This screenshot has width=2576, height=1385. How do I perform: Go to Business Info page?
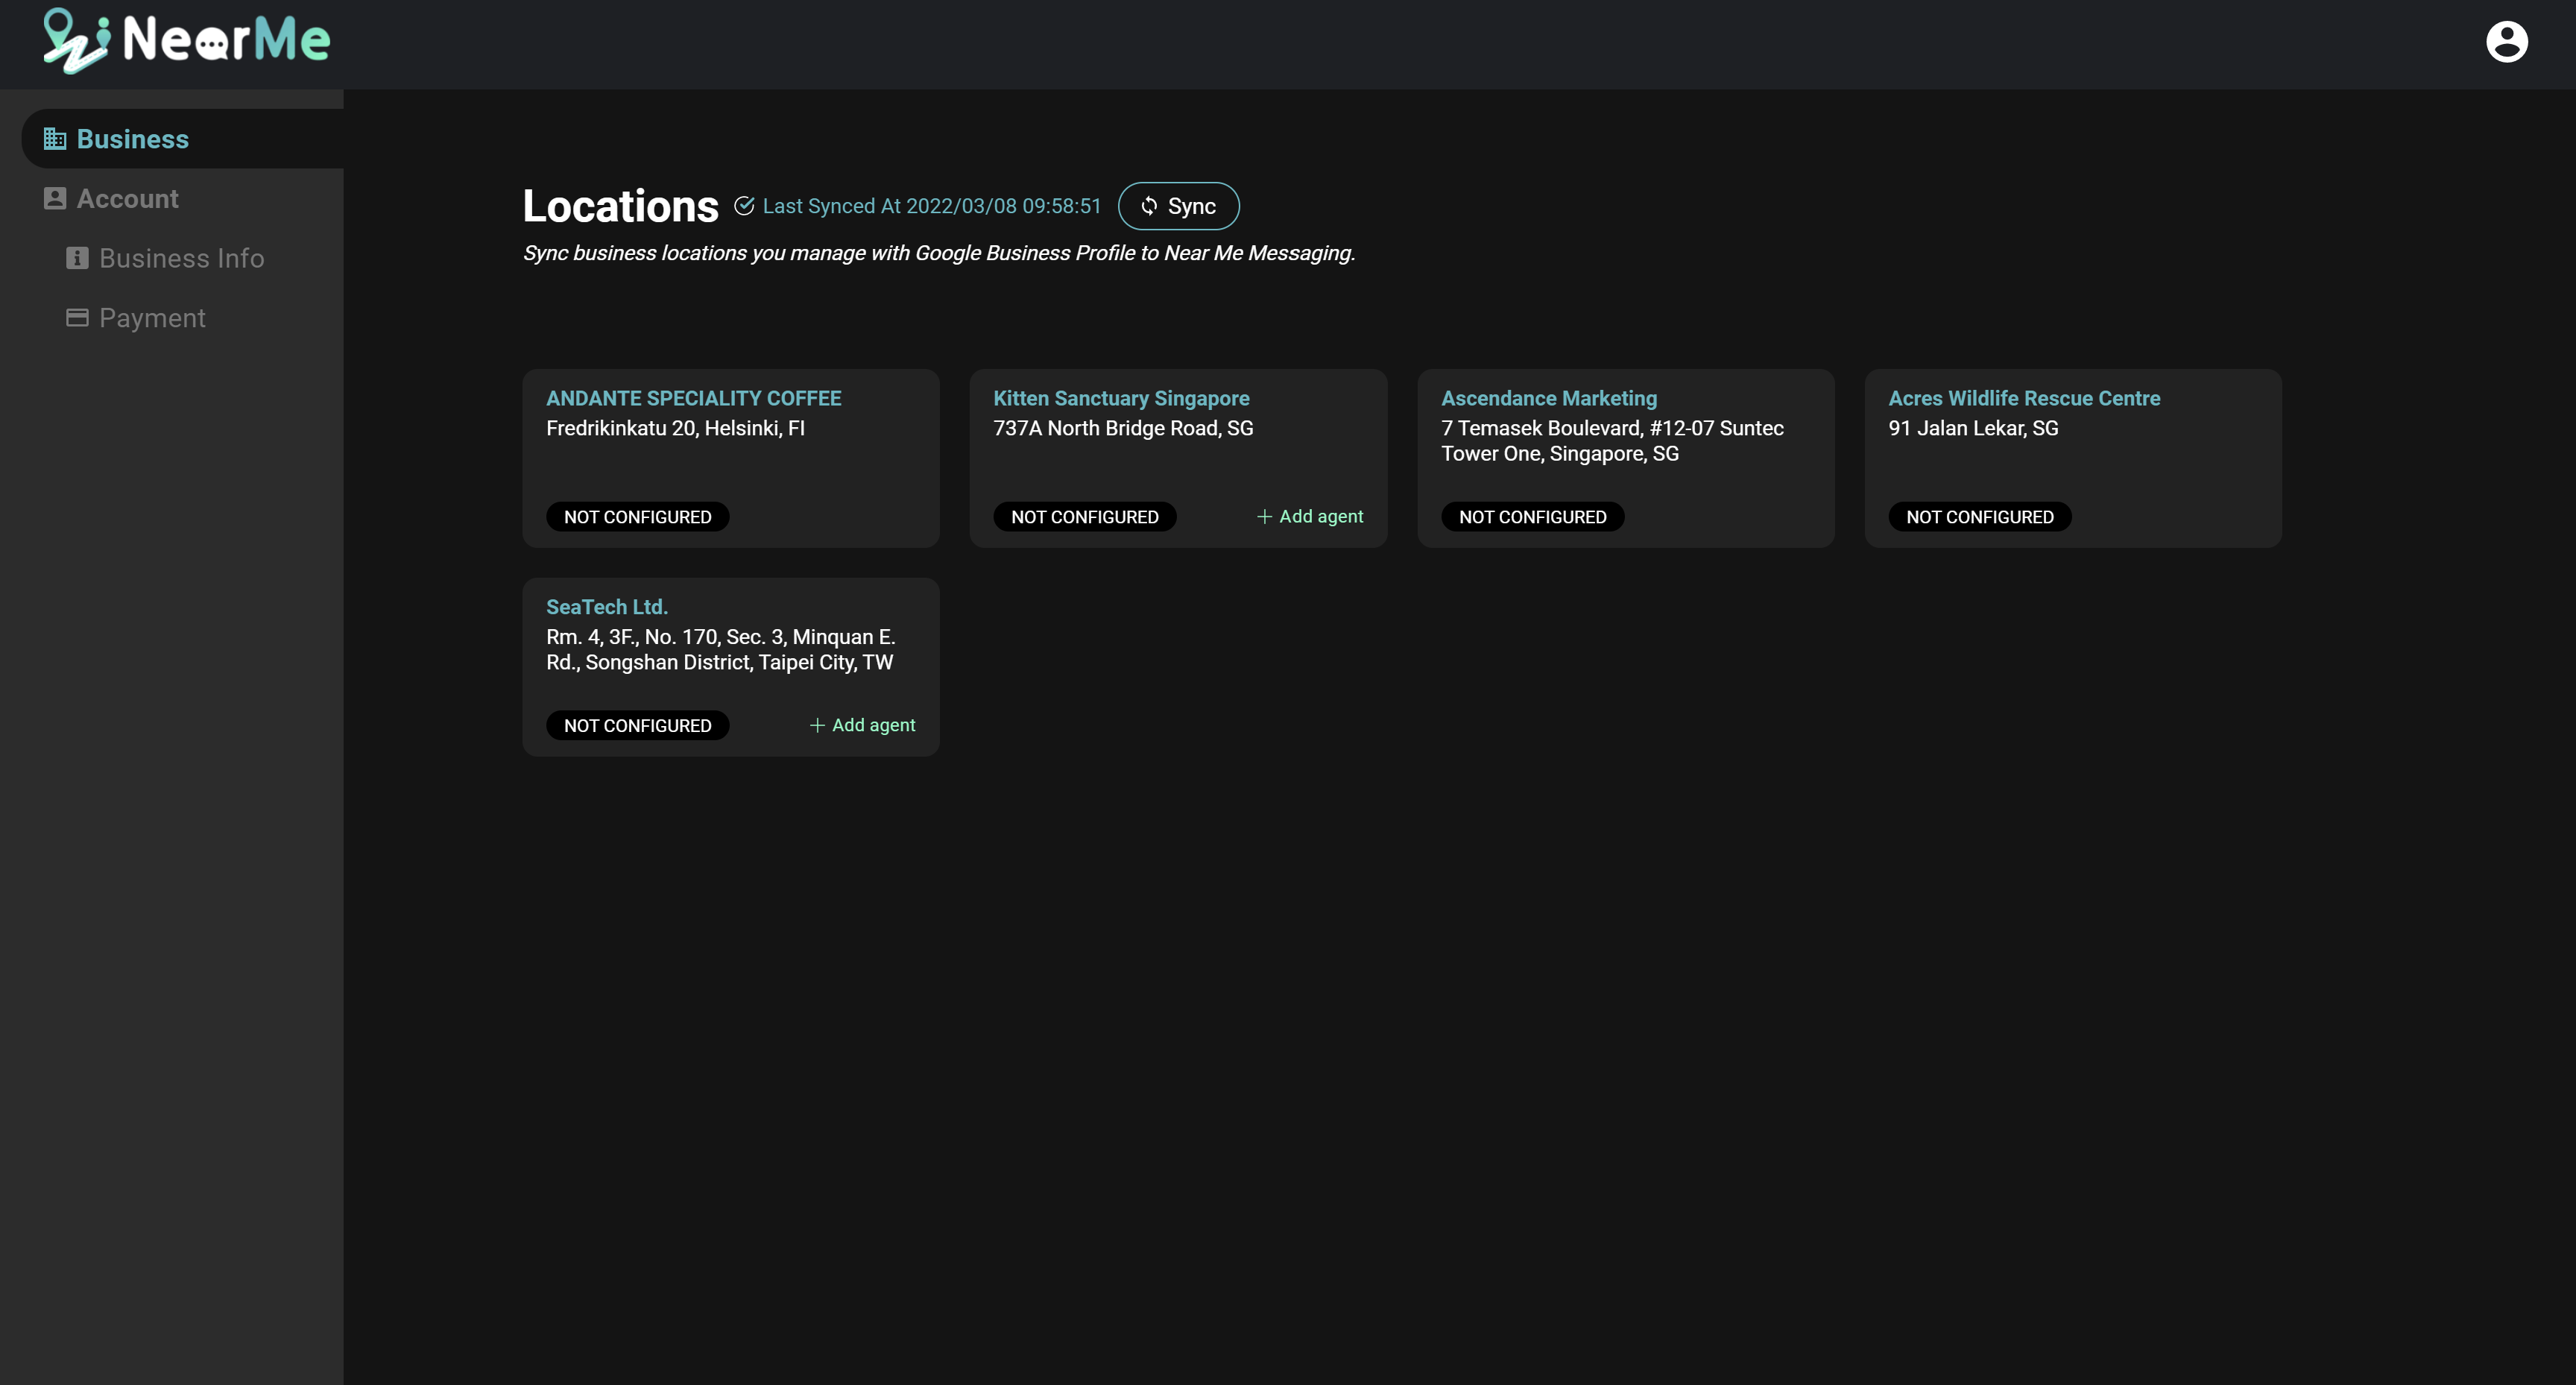[182, 258]
